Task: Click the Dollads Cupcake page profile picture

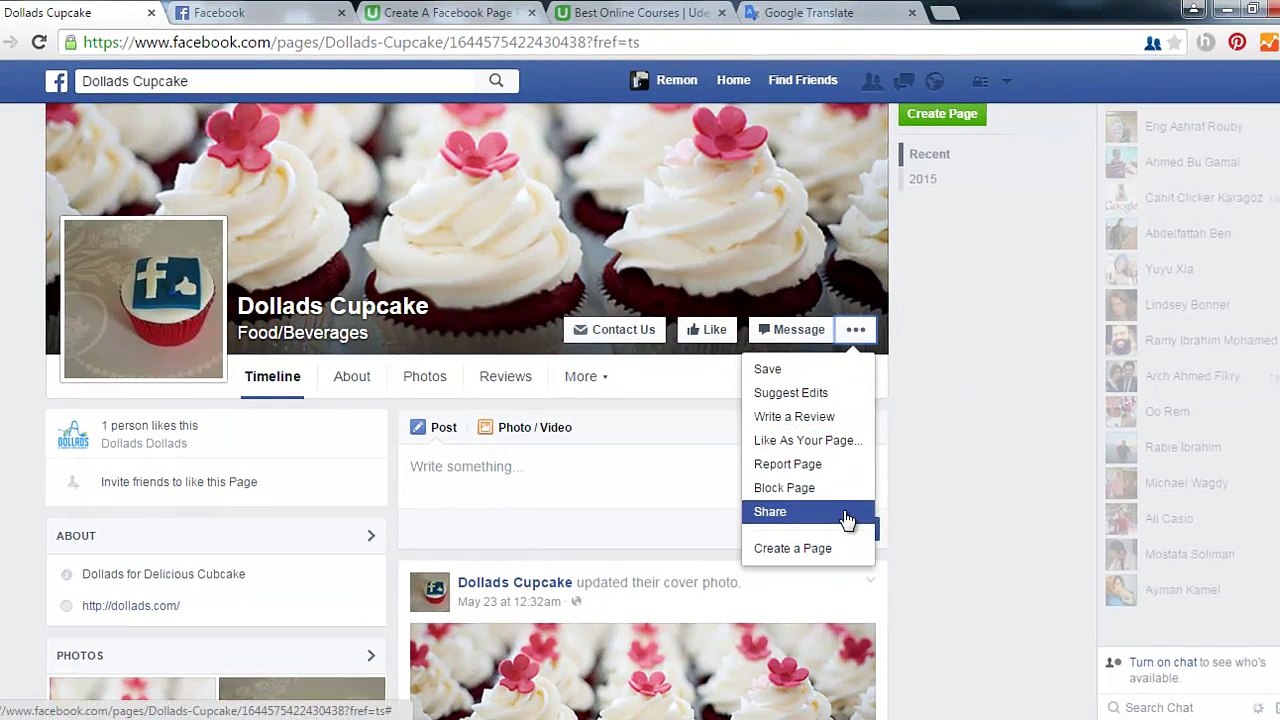Action: click(144, 299)
